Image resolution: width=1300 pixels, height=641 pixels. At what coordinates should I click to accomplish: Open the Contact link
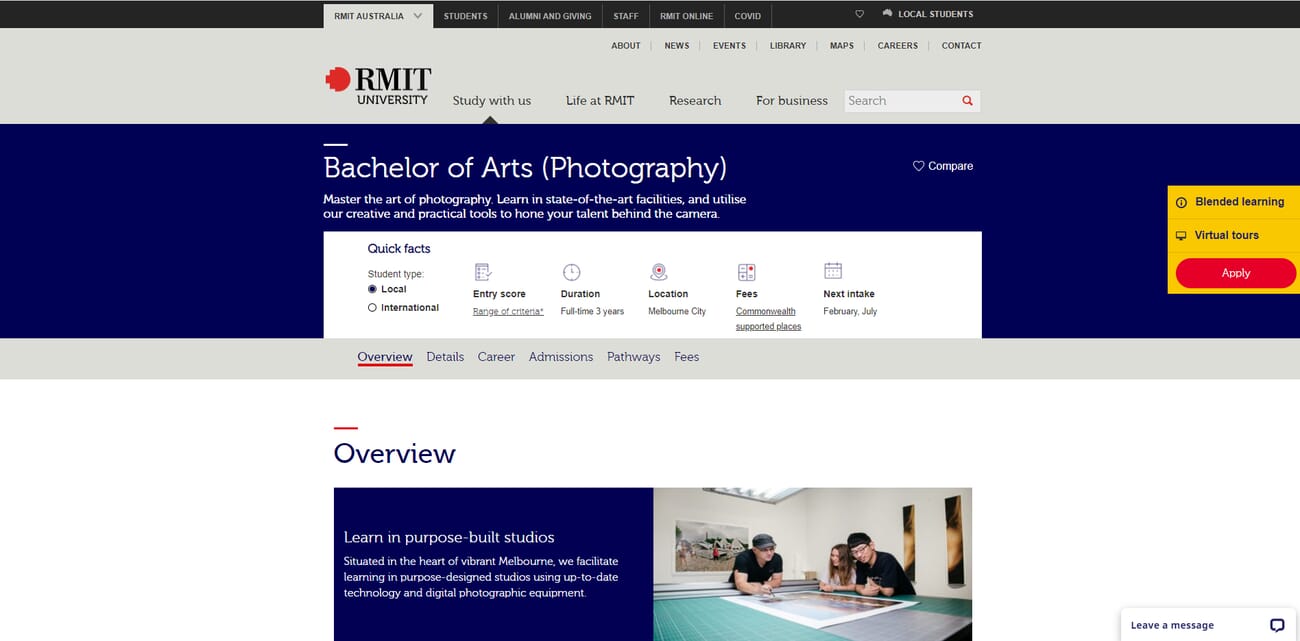coord(962,46)
